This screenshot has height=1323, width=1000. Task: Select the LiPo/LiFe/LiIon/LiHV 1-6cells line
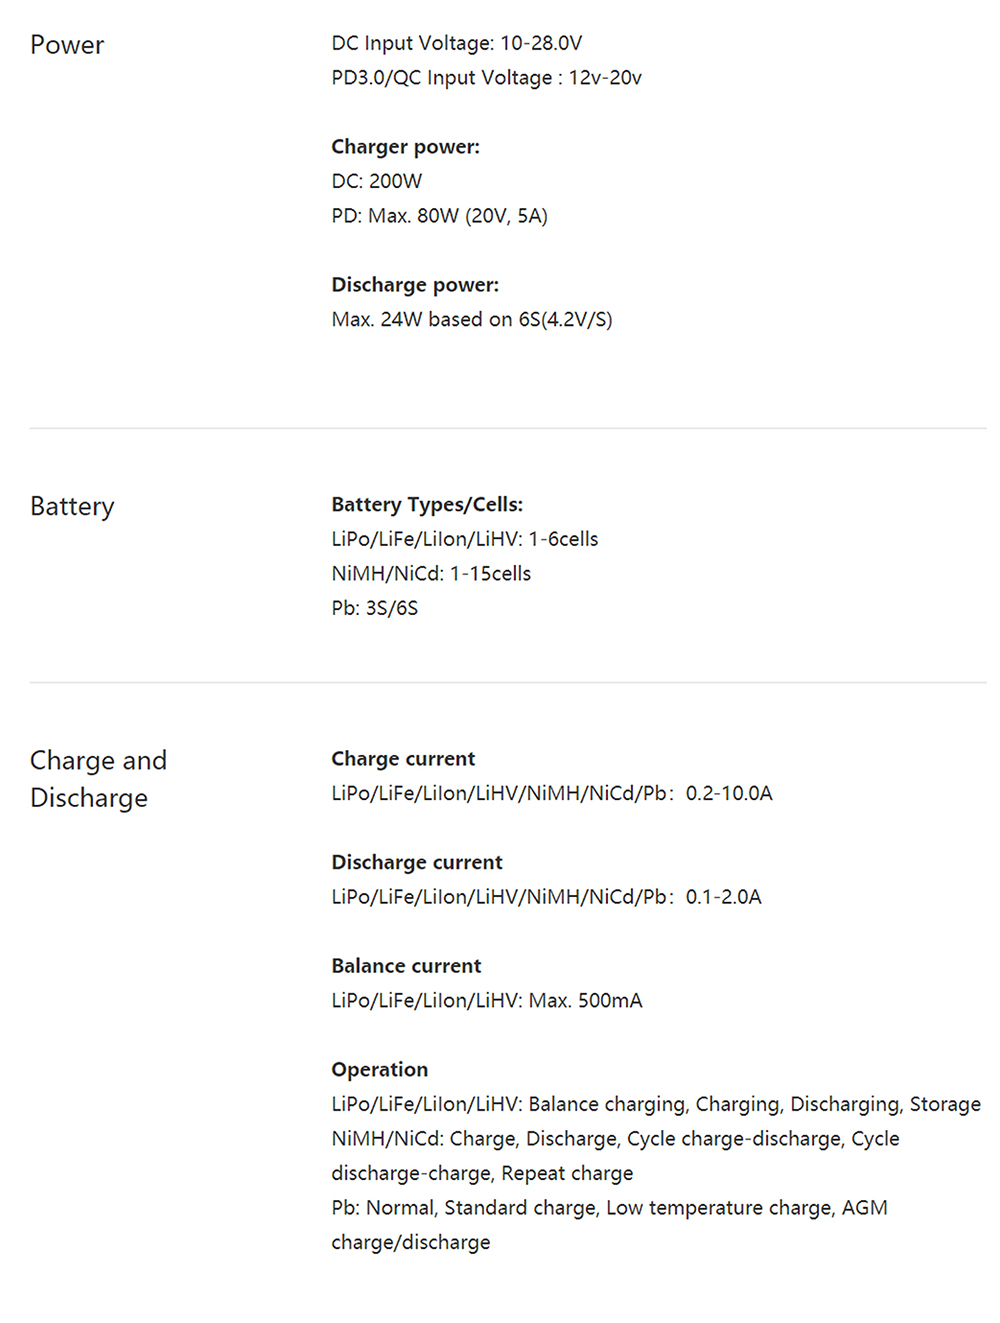pos(464,539)
